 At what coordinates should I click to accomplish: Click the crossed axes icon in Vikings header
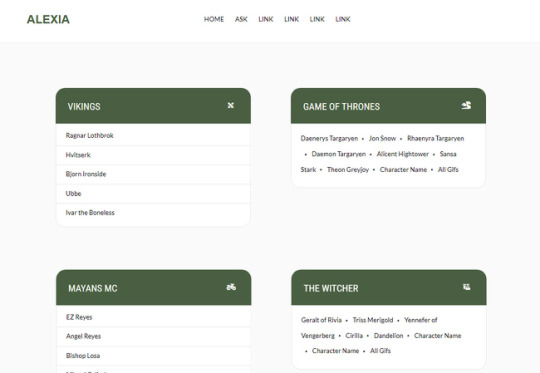(x=231, y=105)
